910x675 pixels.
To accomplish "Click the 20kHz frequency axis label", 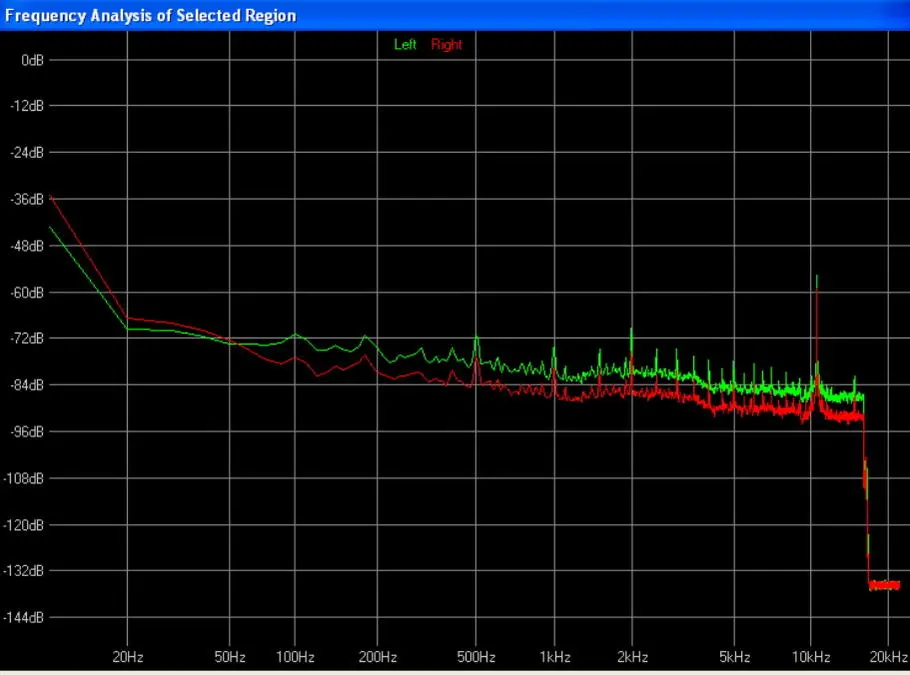I will tap(888, 657).
